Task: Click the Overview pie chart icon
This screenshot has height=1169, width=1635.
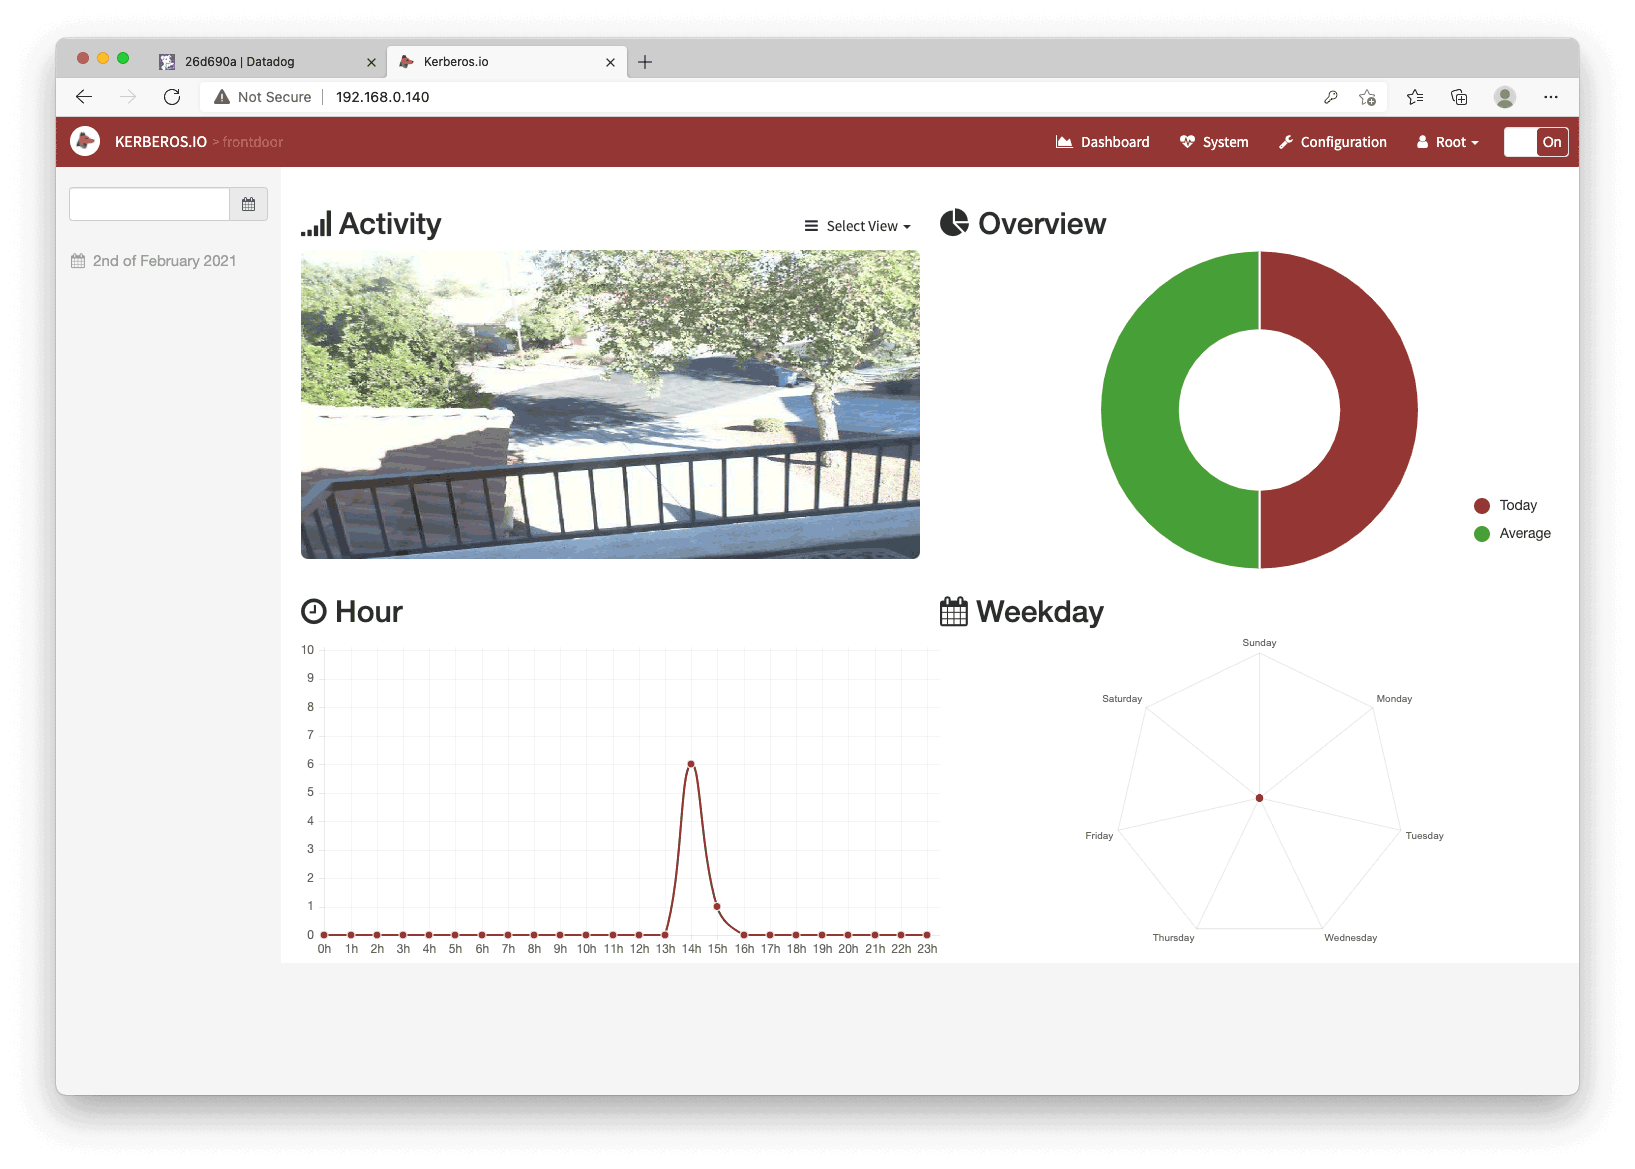Action: 956,223
